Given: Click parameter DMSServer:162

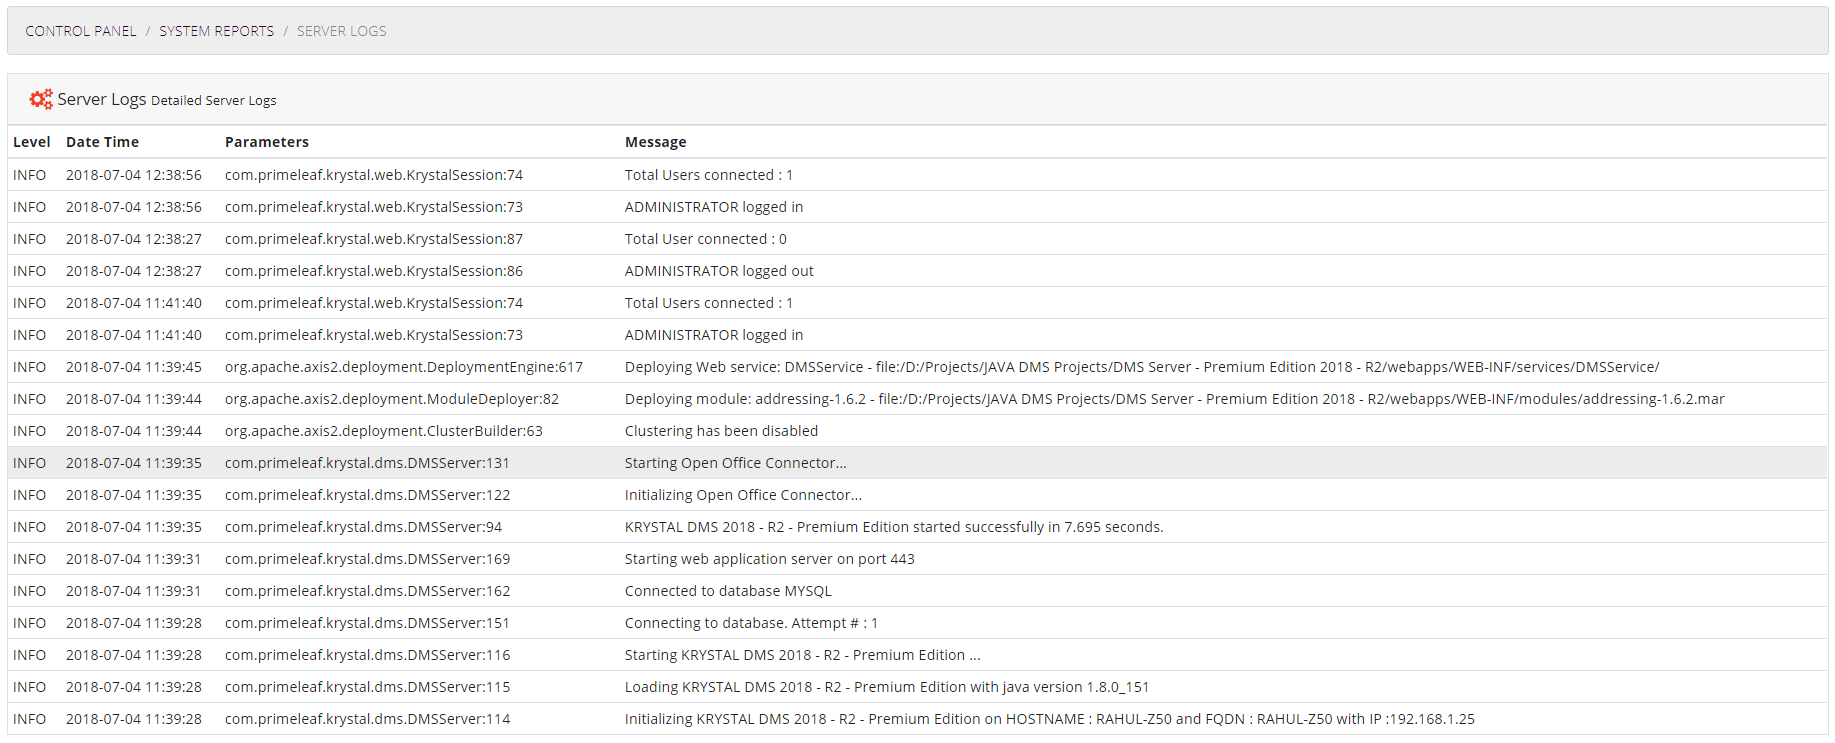Looking at the screenshot, I should click(367, 591).
